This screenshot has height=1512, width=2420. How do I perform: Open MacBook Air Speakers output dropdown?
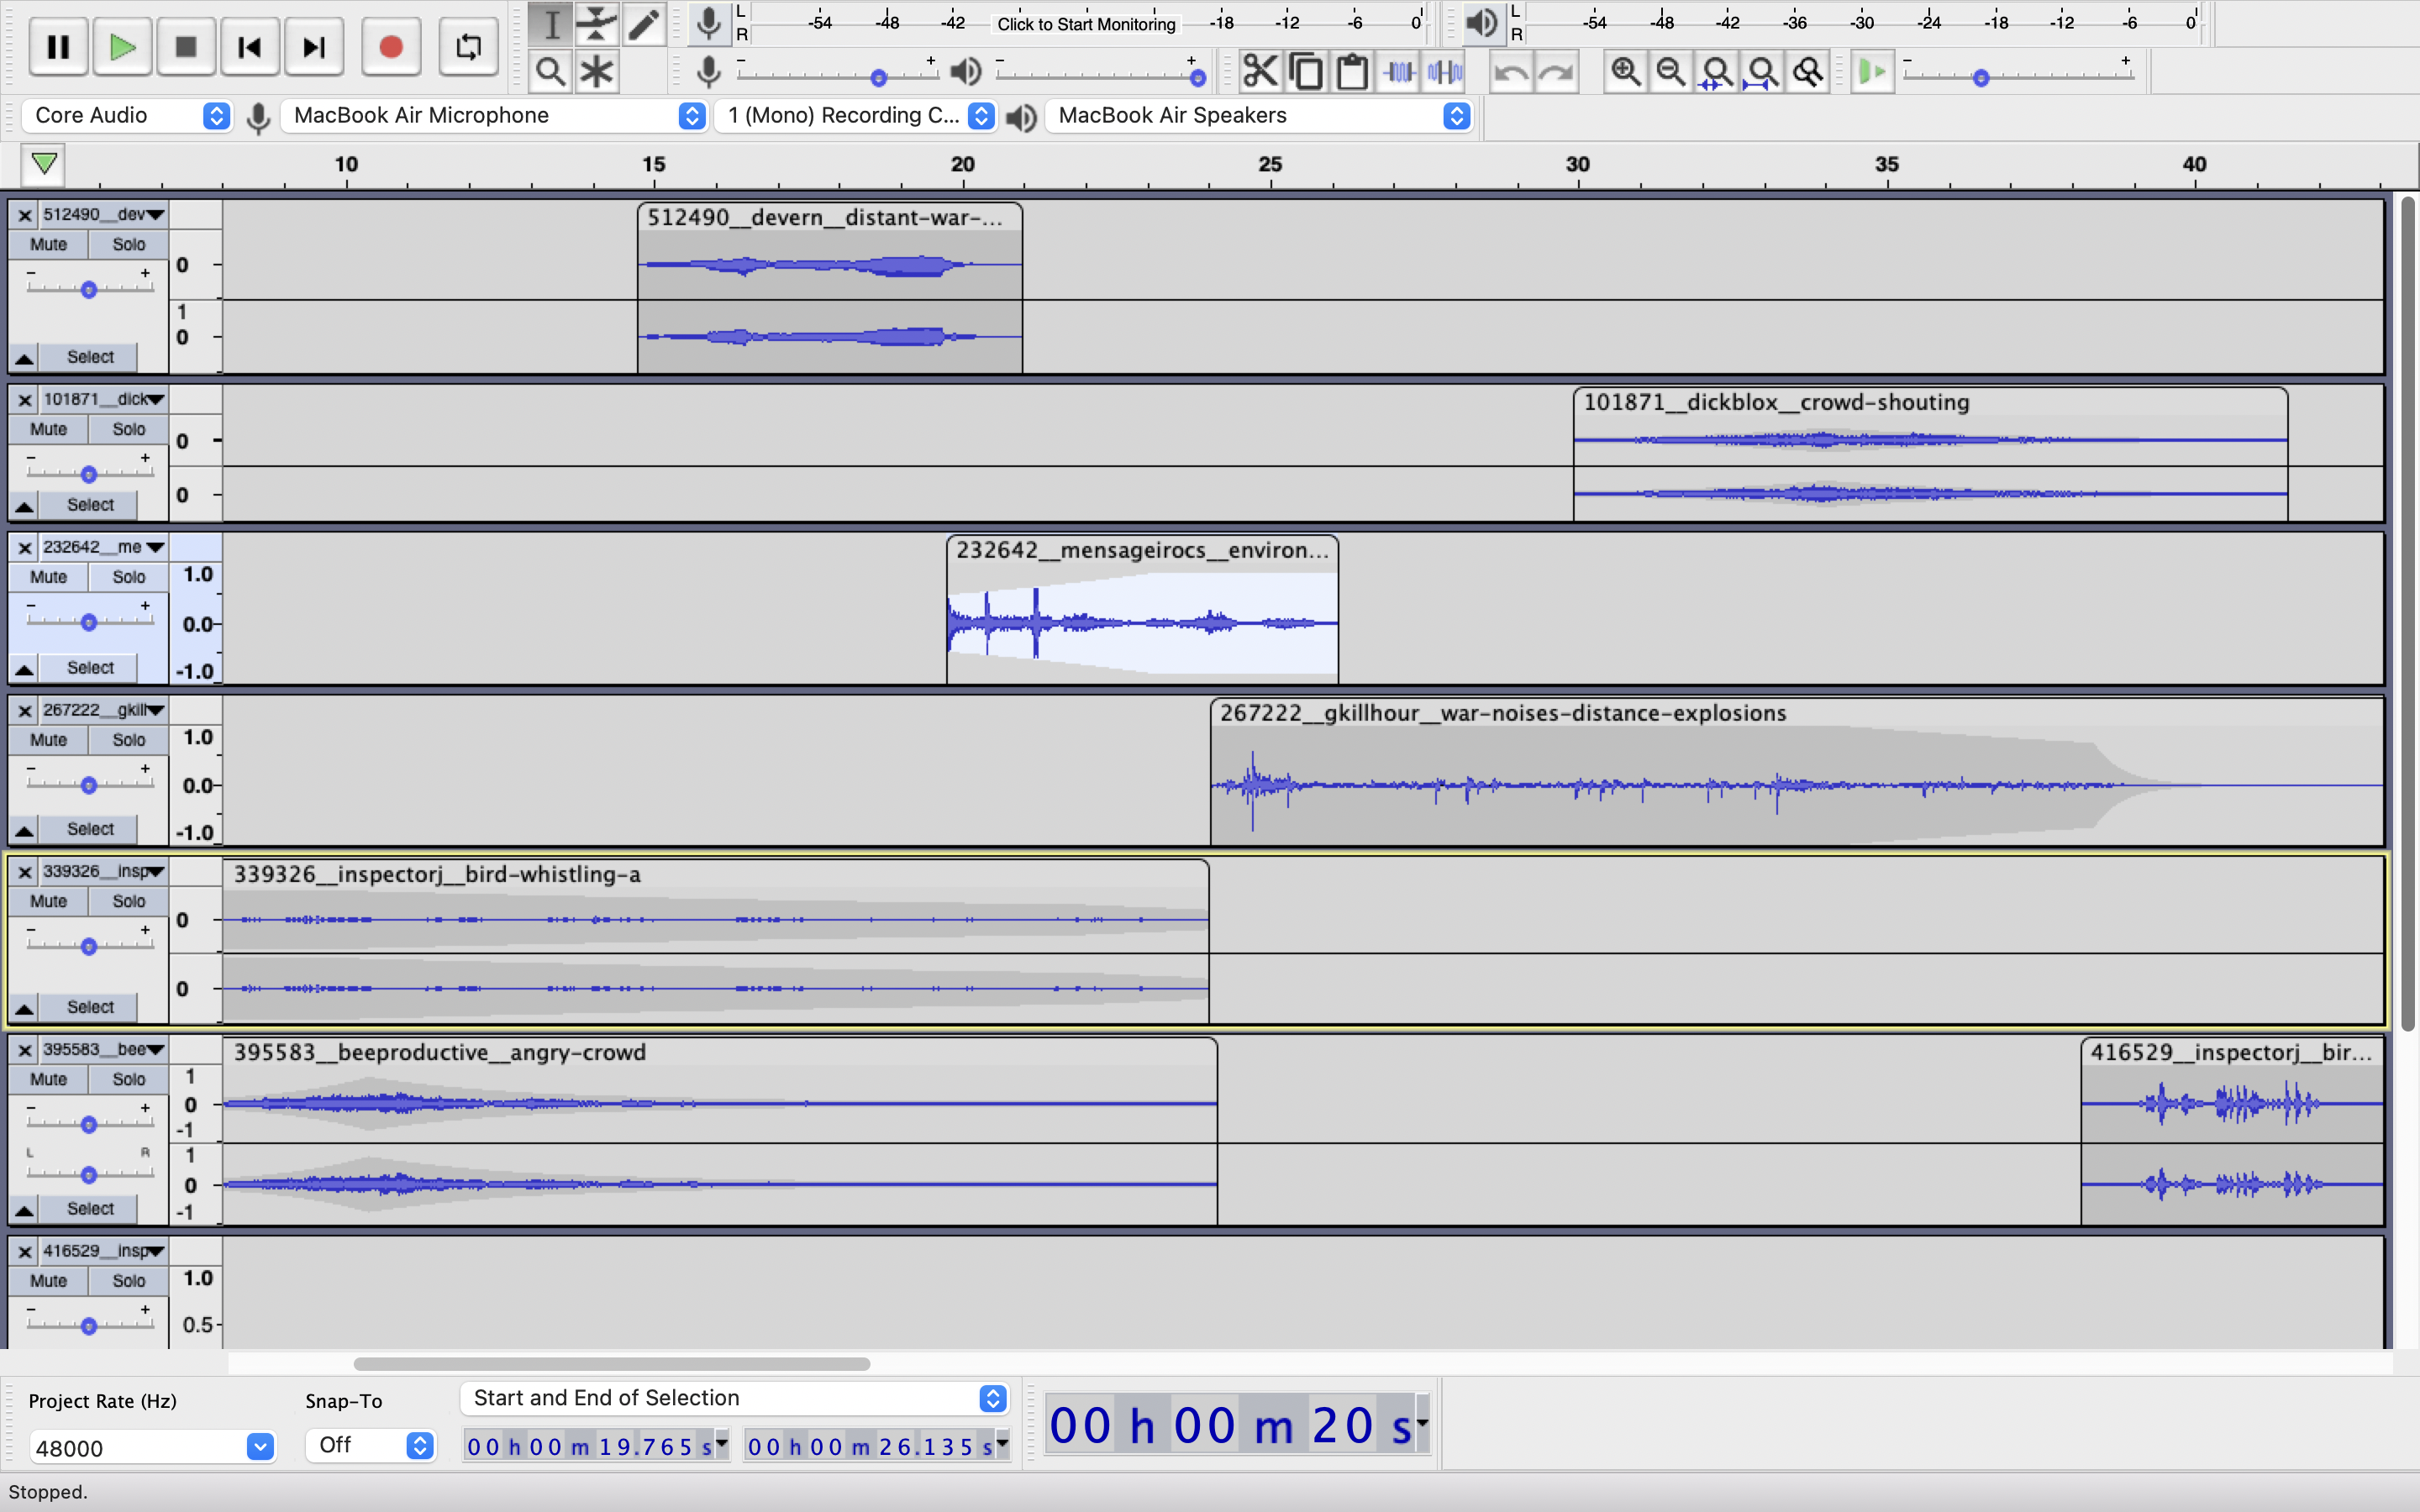(x=1259, y=116)
